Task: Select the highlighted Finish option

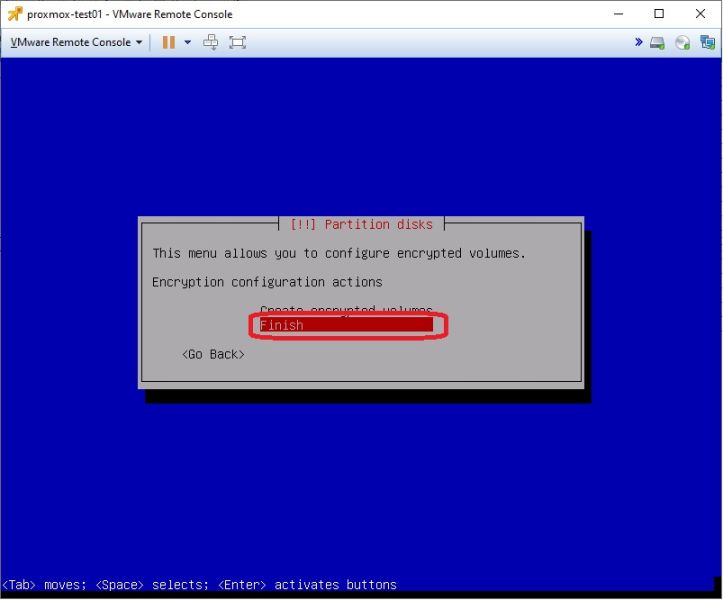Action: click(346, 325)
